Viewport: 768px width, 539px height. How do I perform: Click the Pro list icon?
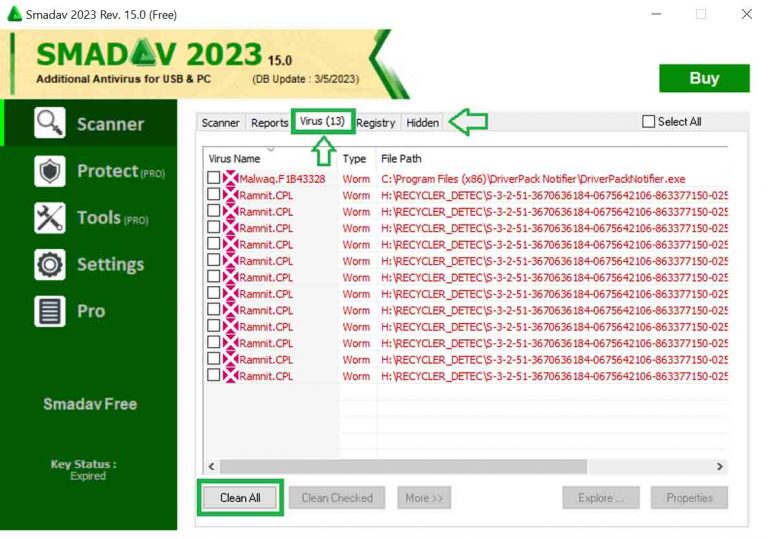point(49,311)
